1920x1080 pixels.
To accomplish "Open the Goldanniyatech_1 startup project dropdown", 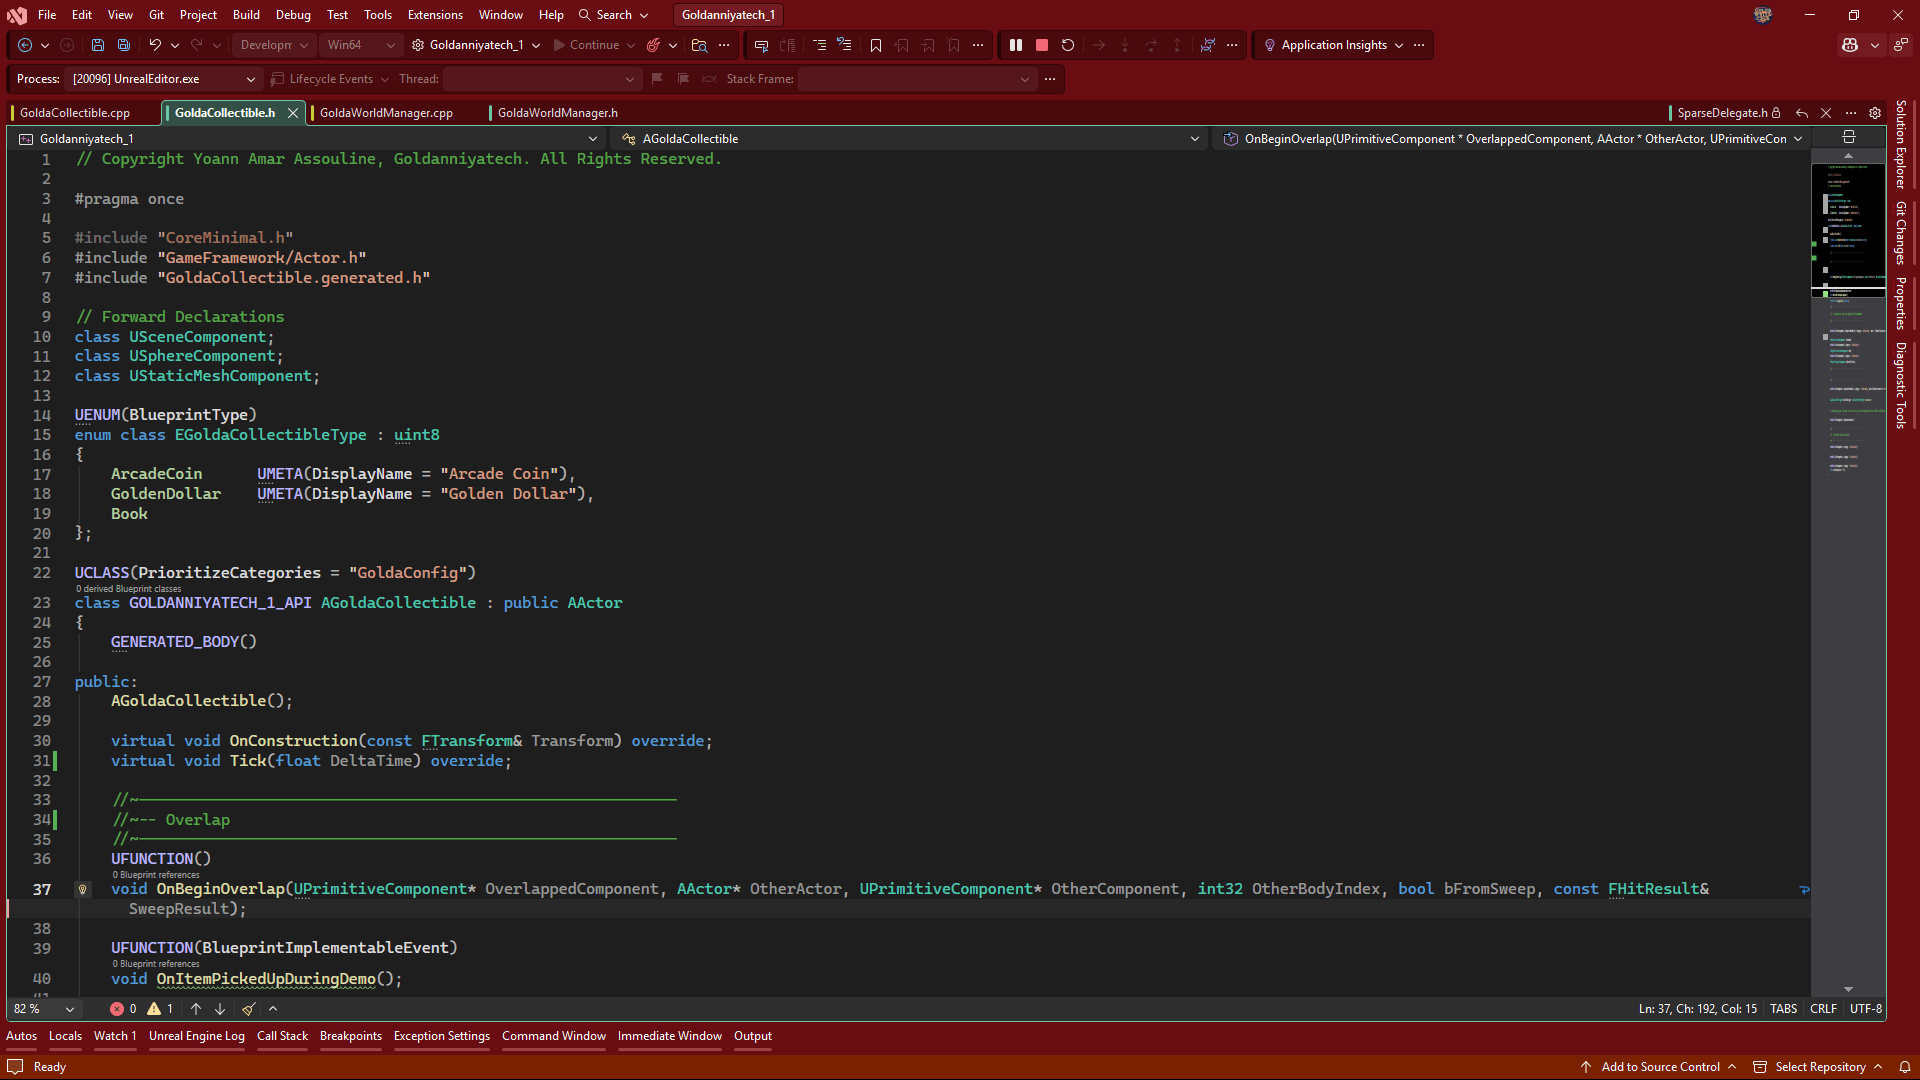I will [477, 45].
